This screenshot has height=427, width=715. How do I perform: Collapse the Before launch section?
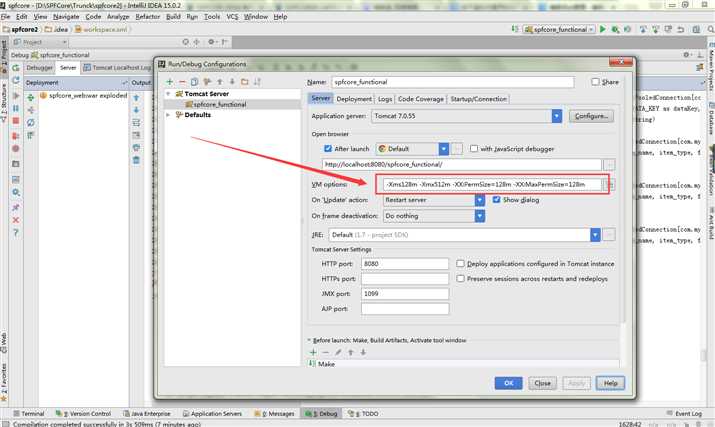tap(309, 340)
